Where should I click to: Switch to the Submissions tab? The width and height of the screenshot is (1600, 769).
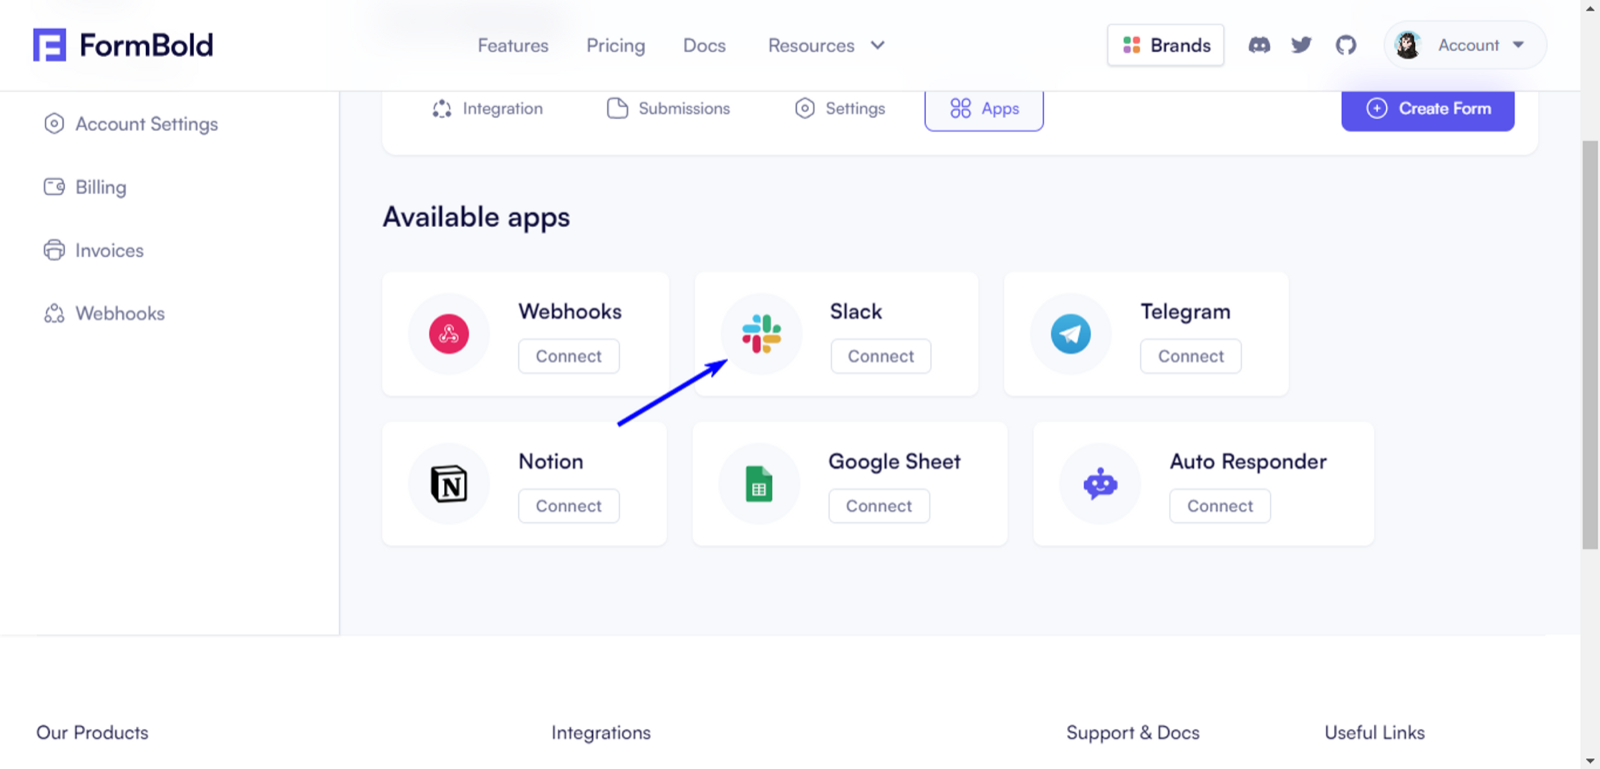coord(669,108)
